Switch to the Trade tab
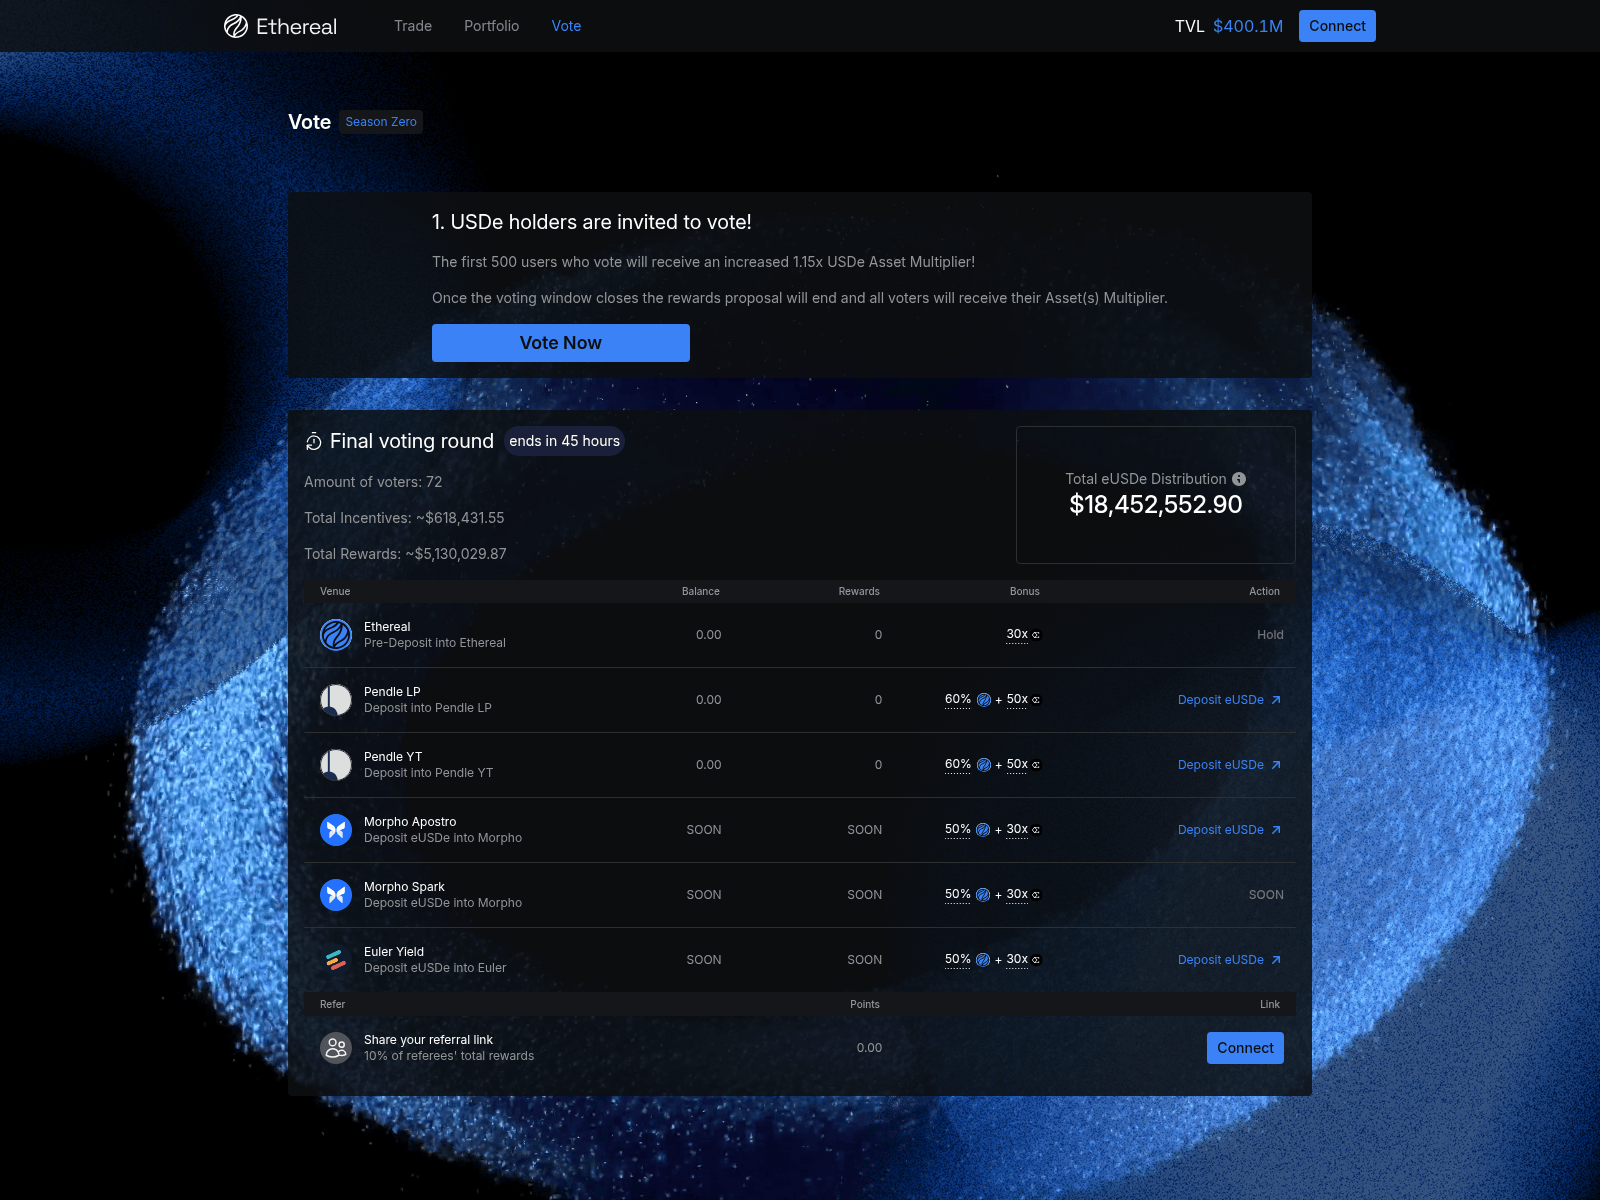This screenshot has width=1600, height=1200. pos(413,26)
